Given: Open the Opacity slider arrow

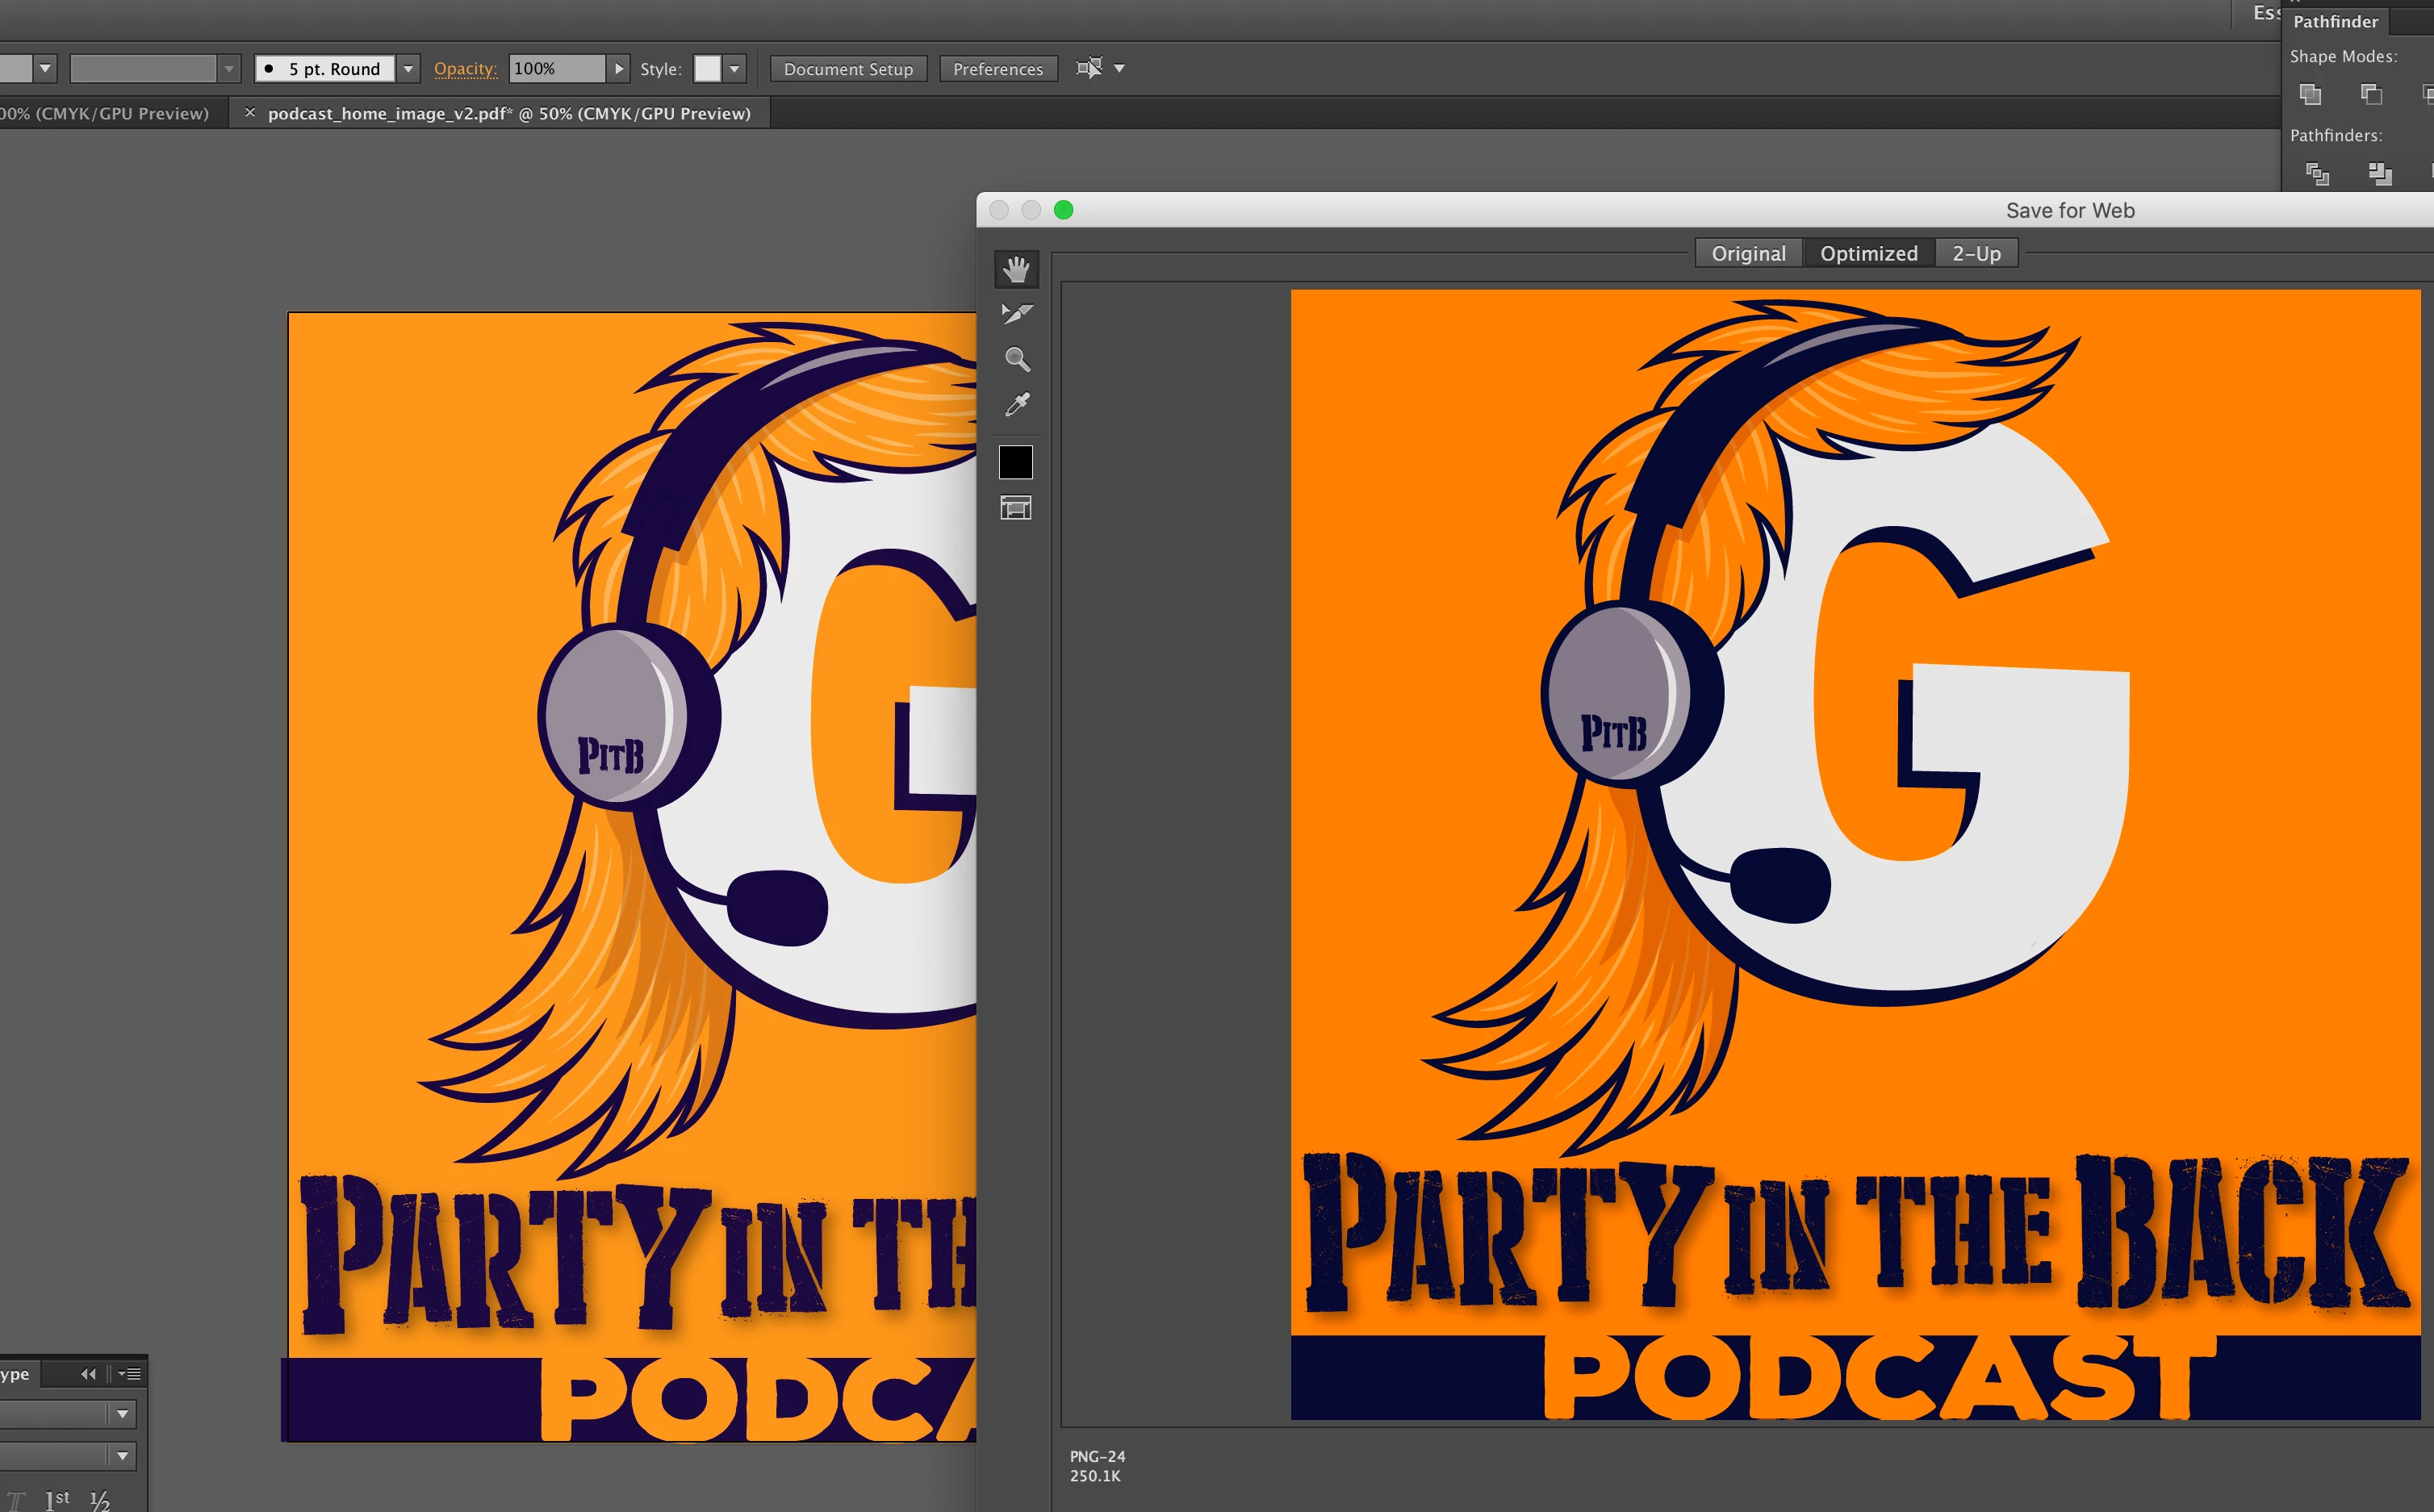Looking at the screenshot, I should click(x=619, y=69).
